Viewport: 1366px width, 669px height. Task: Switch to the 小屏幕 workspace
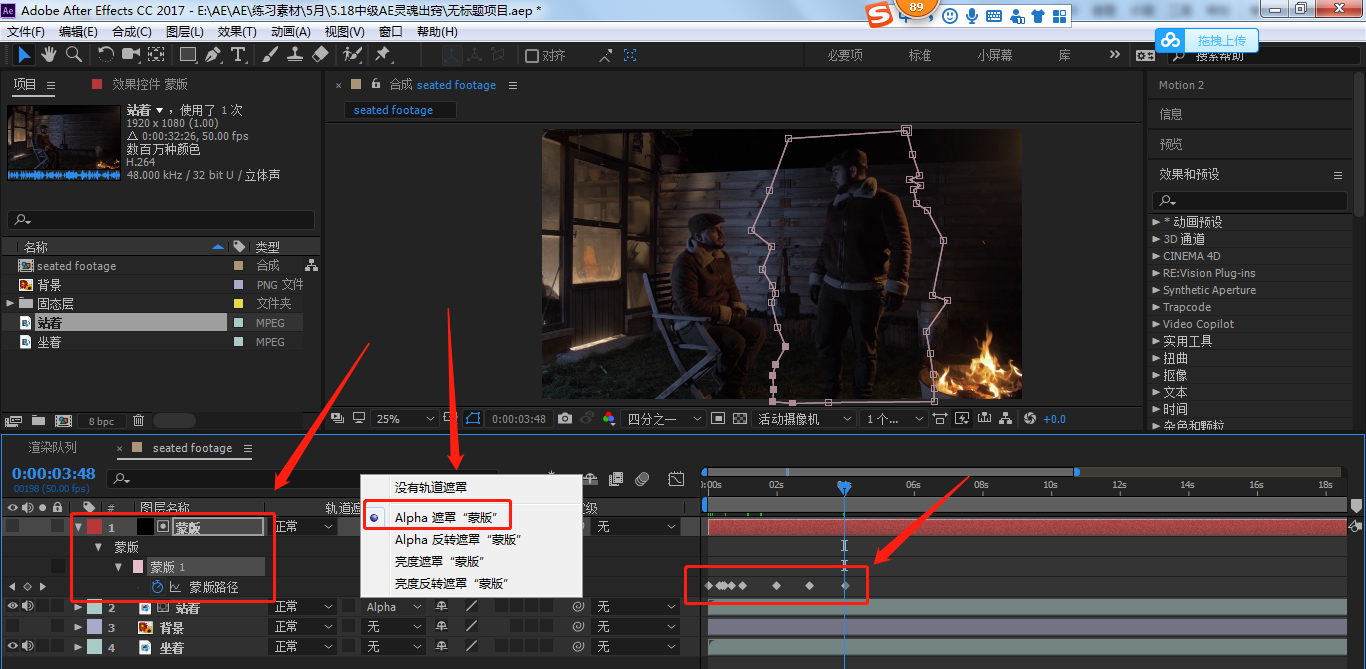(995, 56)
